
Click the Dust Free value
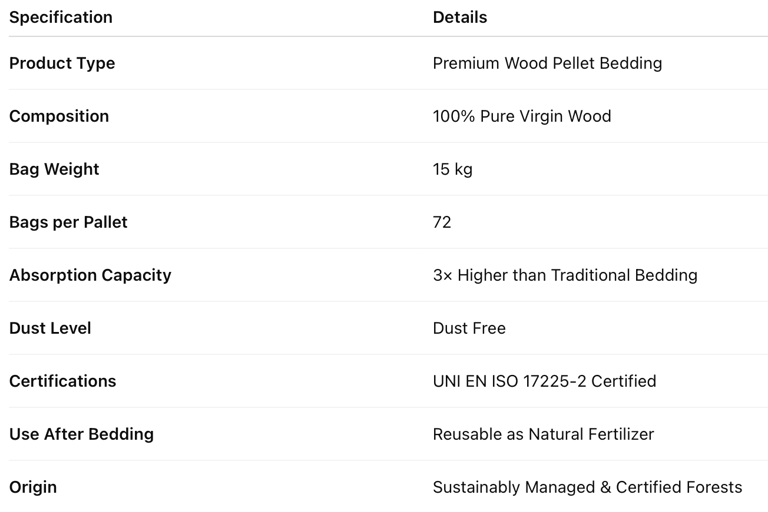coord(469,328)
